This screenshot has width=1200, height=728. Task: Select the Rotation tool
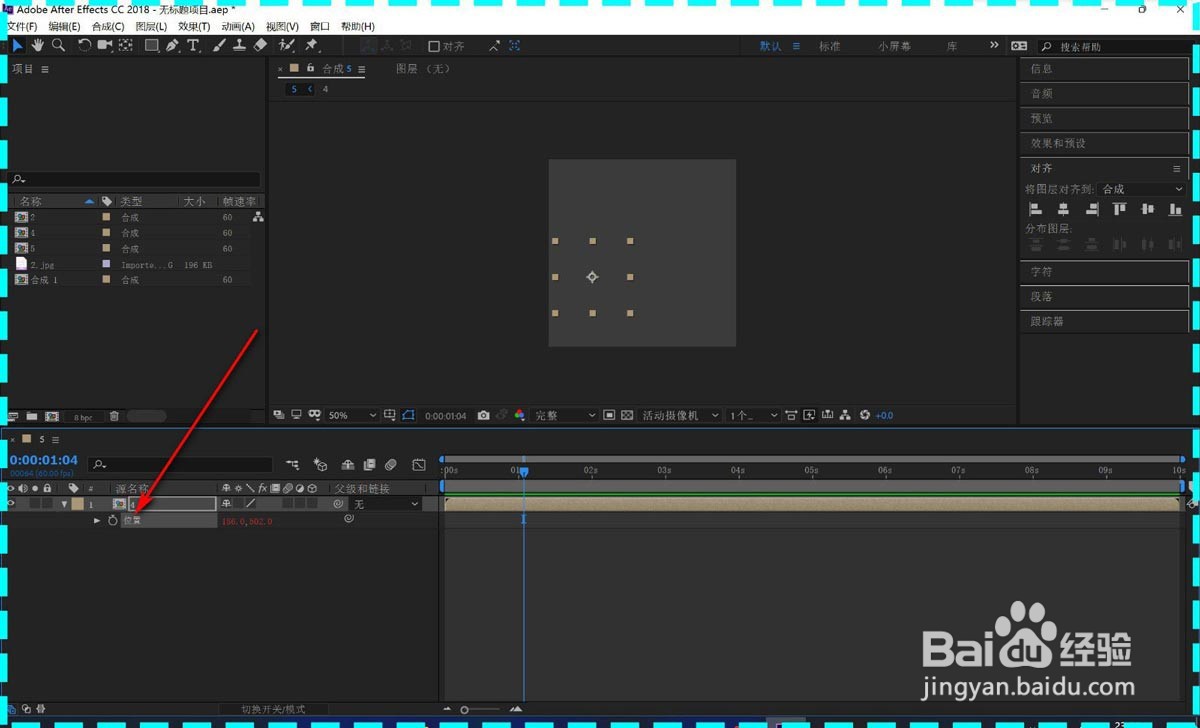tap(84, 45)
